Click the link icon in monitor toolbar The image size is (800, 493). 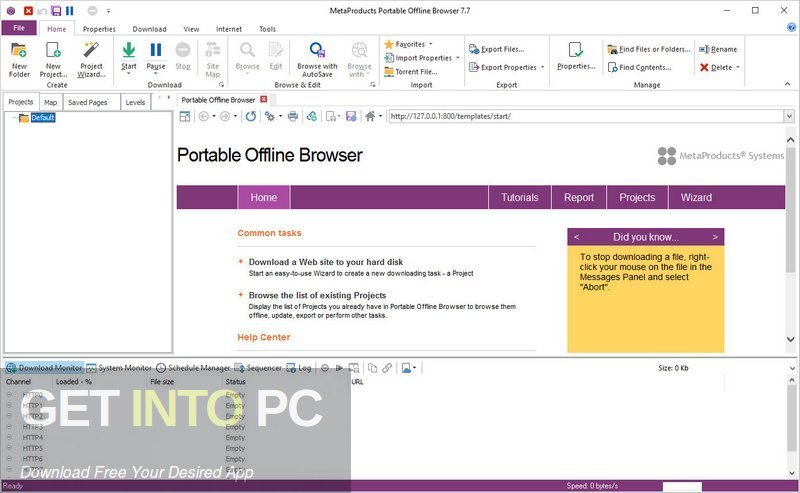(387, 367)
